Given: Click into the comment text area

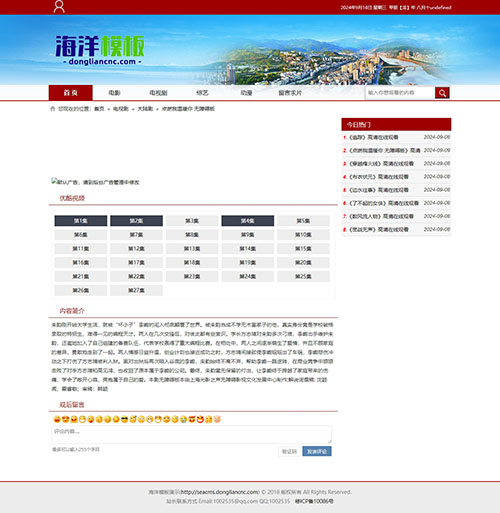Looking at the screenshot, I should (x=192, y=434).
